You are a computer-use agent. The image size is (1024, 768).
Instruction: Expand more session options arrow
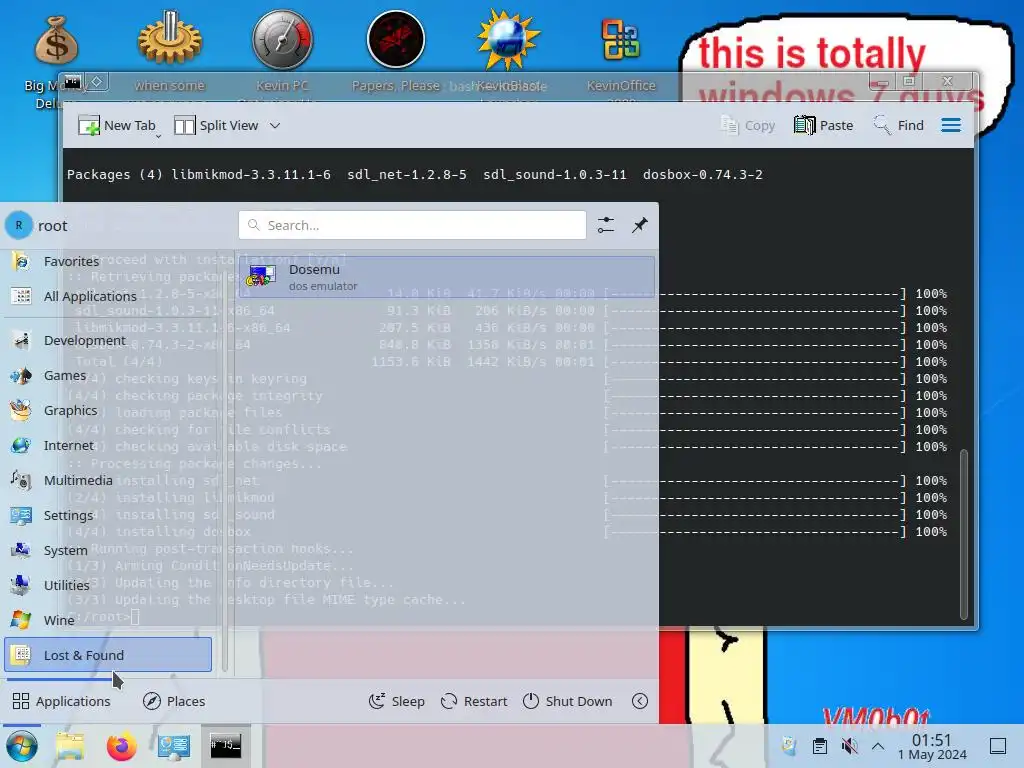(x=640, y=701)
